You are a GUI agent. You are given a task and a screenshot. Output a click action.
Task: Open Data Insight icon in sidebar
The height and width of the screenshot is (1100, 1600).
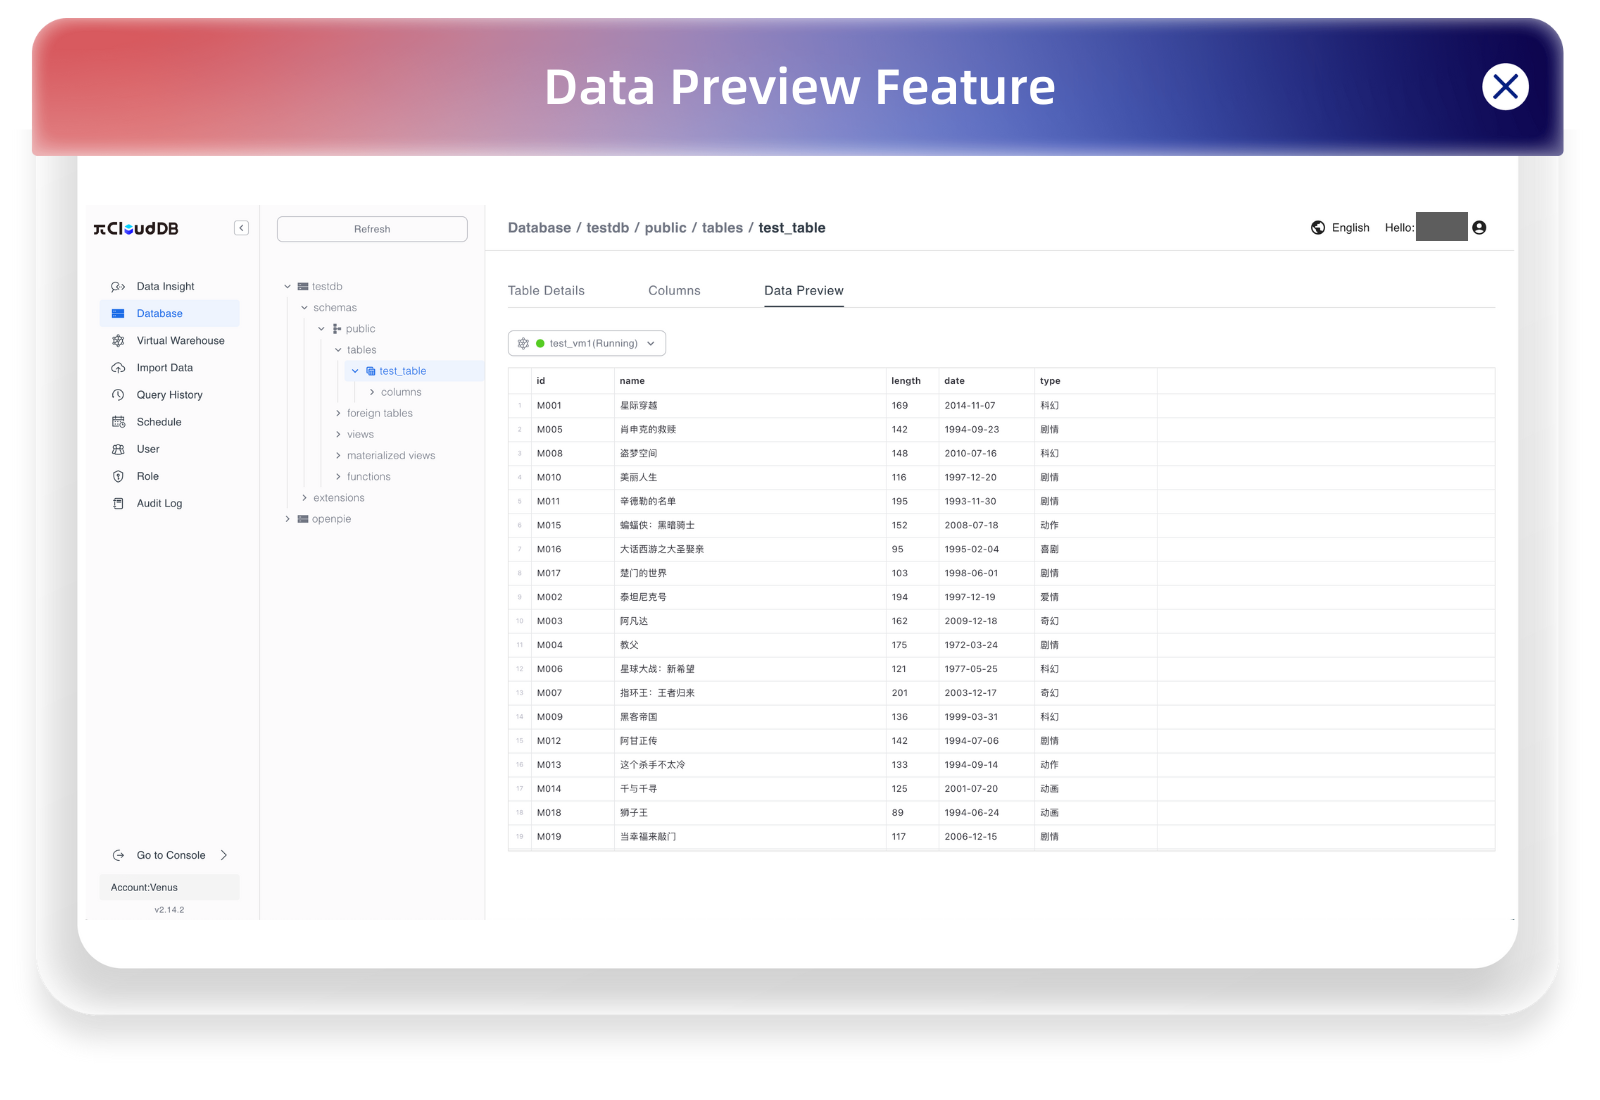(118, 286)
